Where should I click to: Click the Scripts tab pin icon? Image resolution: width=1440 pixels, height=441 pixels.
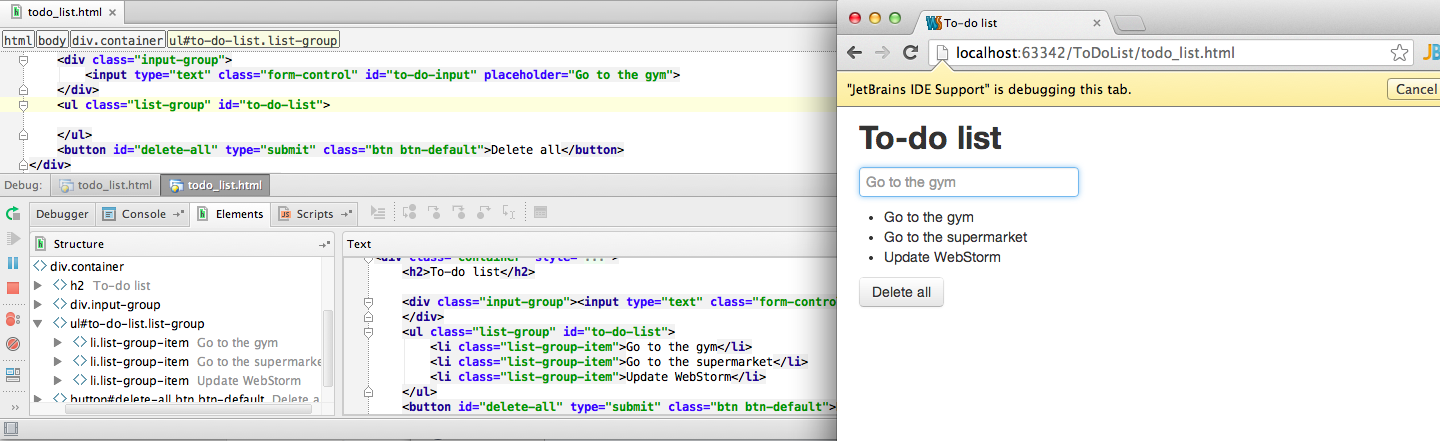coord(345,214)
